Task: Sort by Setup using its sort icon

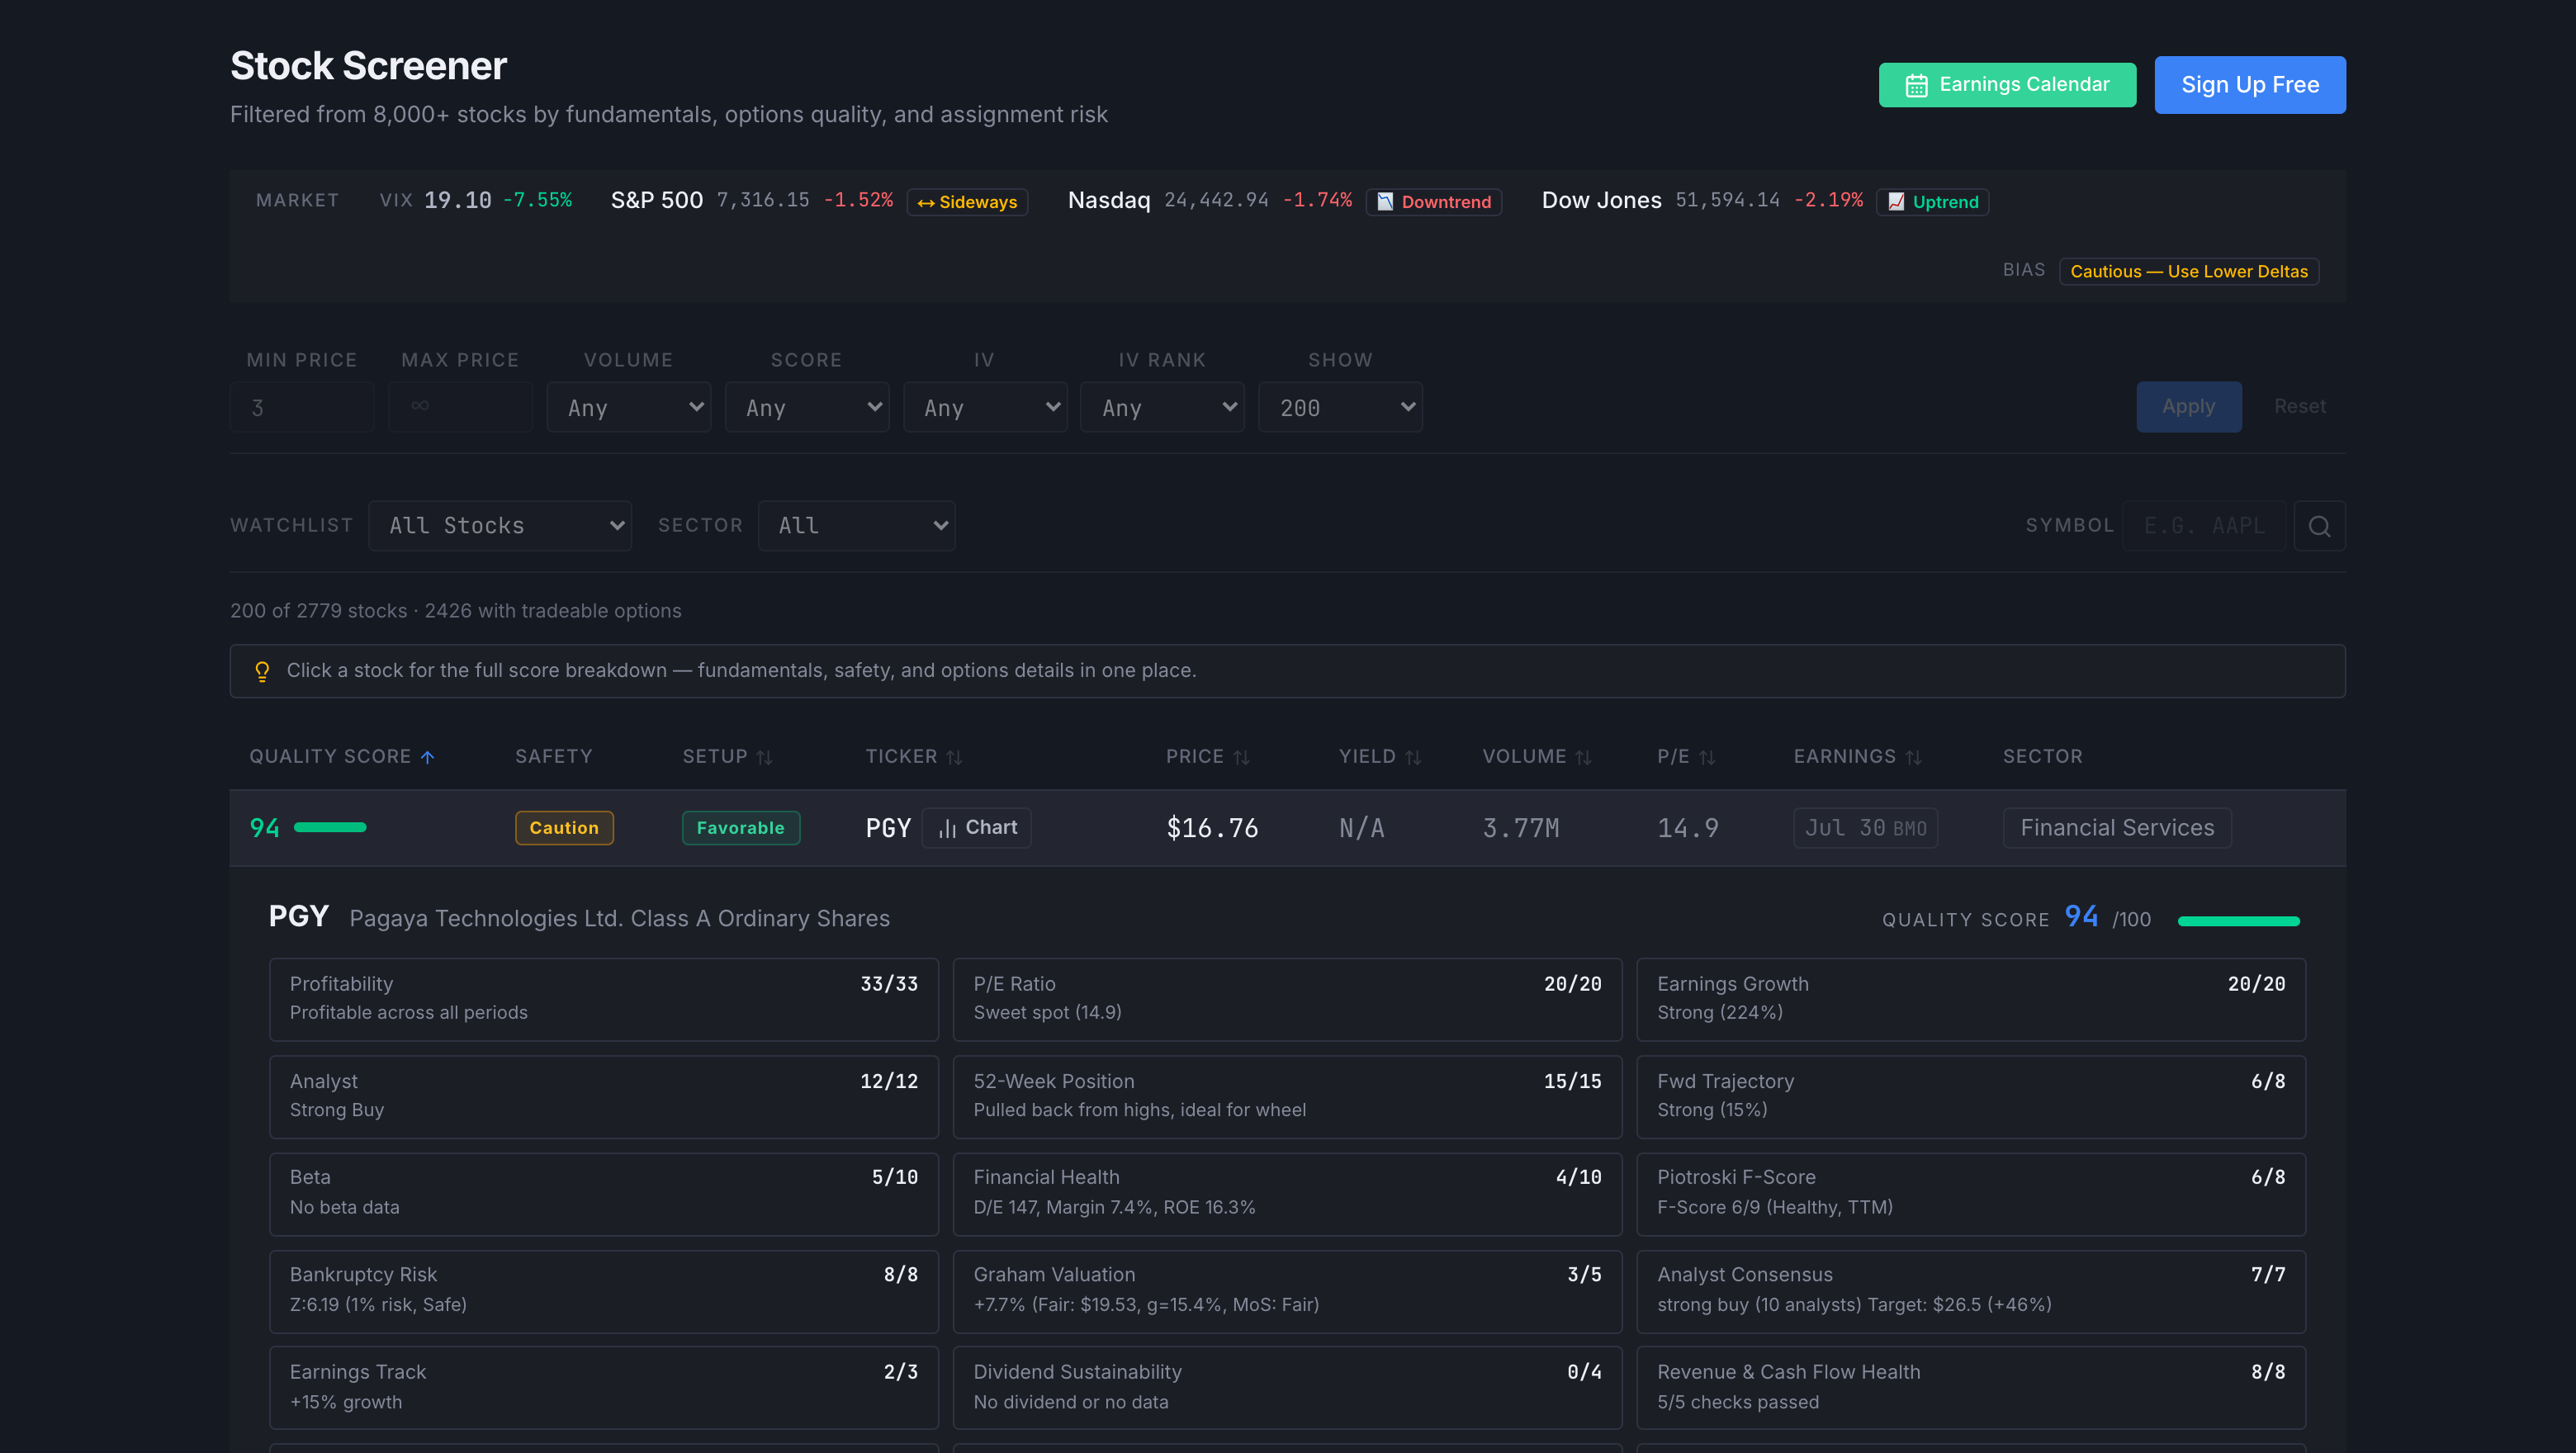Action: (765, 757)
